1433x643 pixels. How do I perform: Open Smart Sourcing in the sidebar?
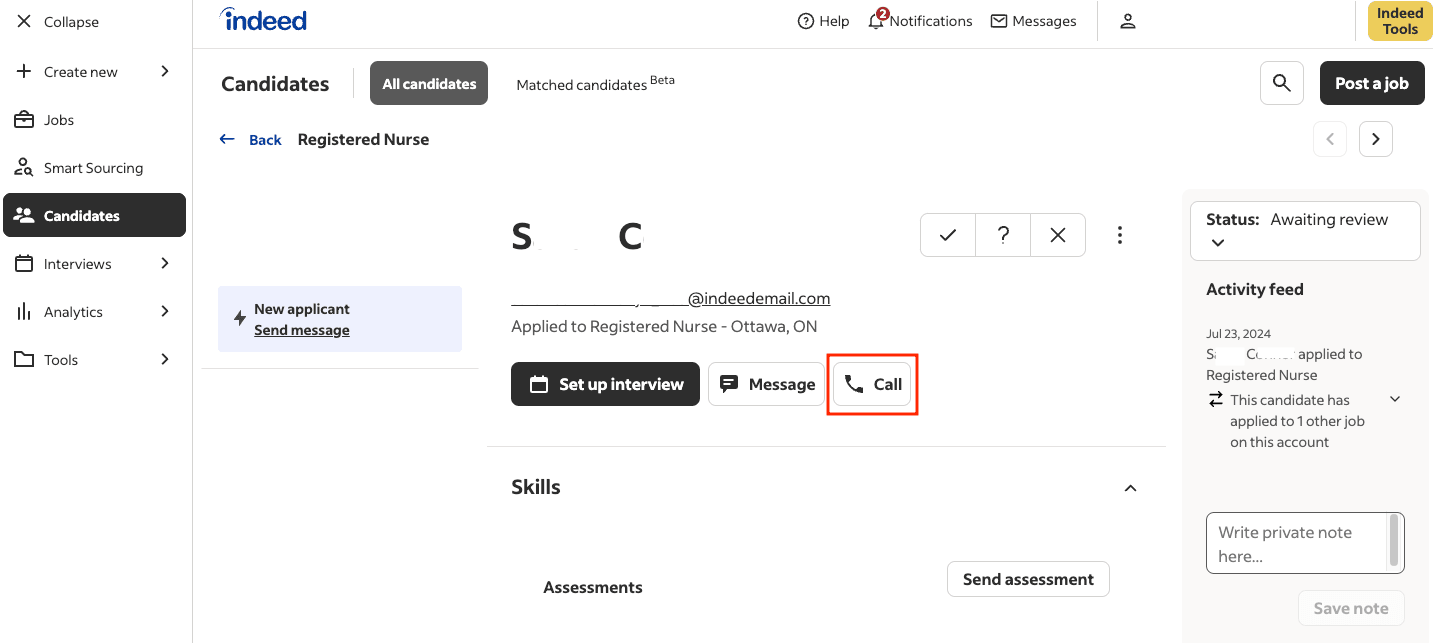tap(93, 168)
